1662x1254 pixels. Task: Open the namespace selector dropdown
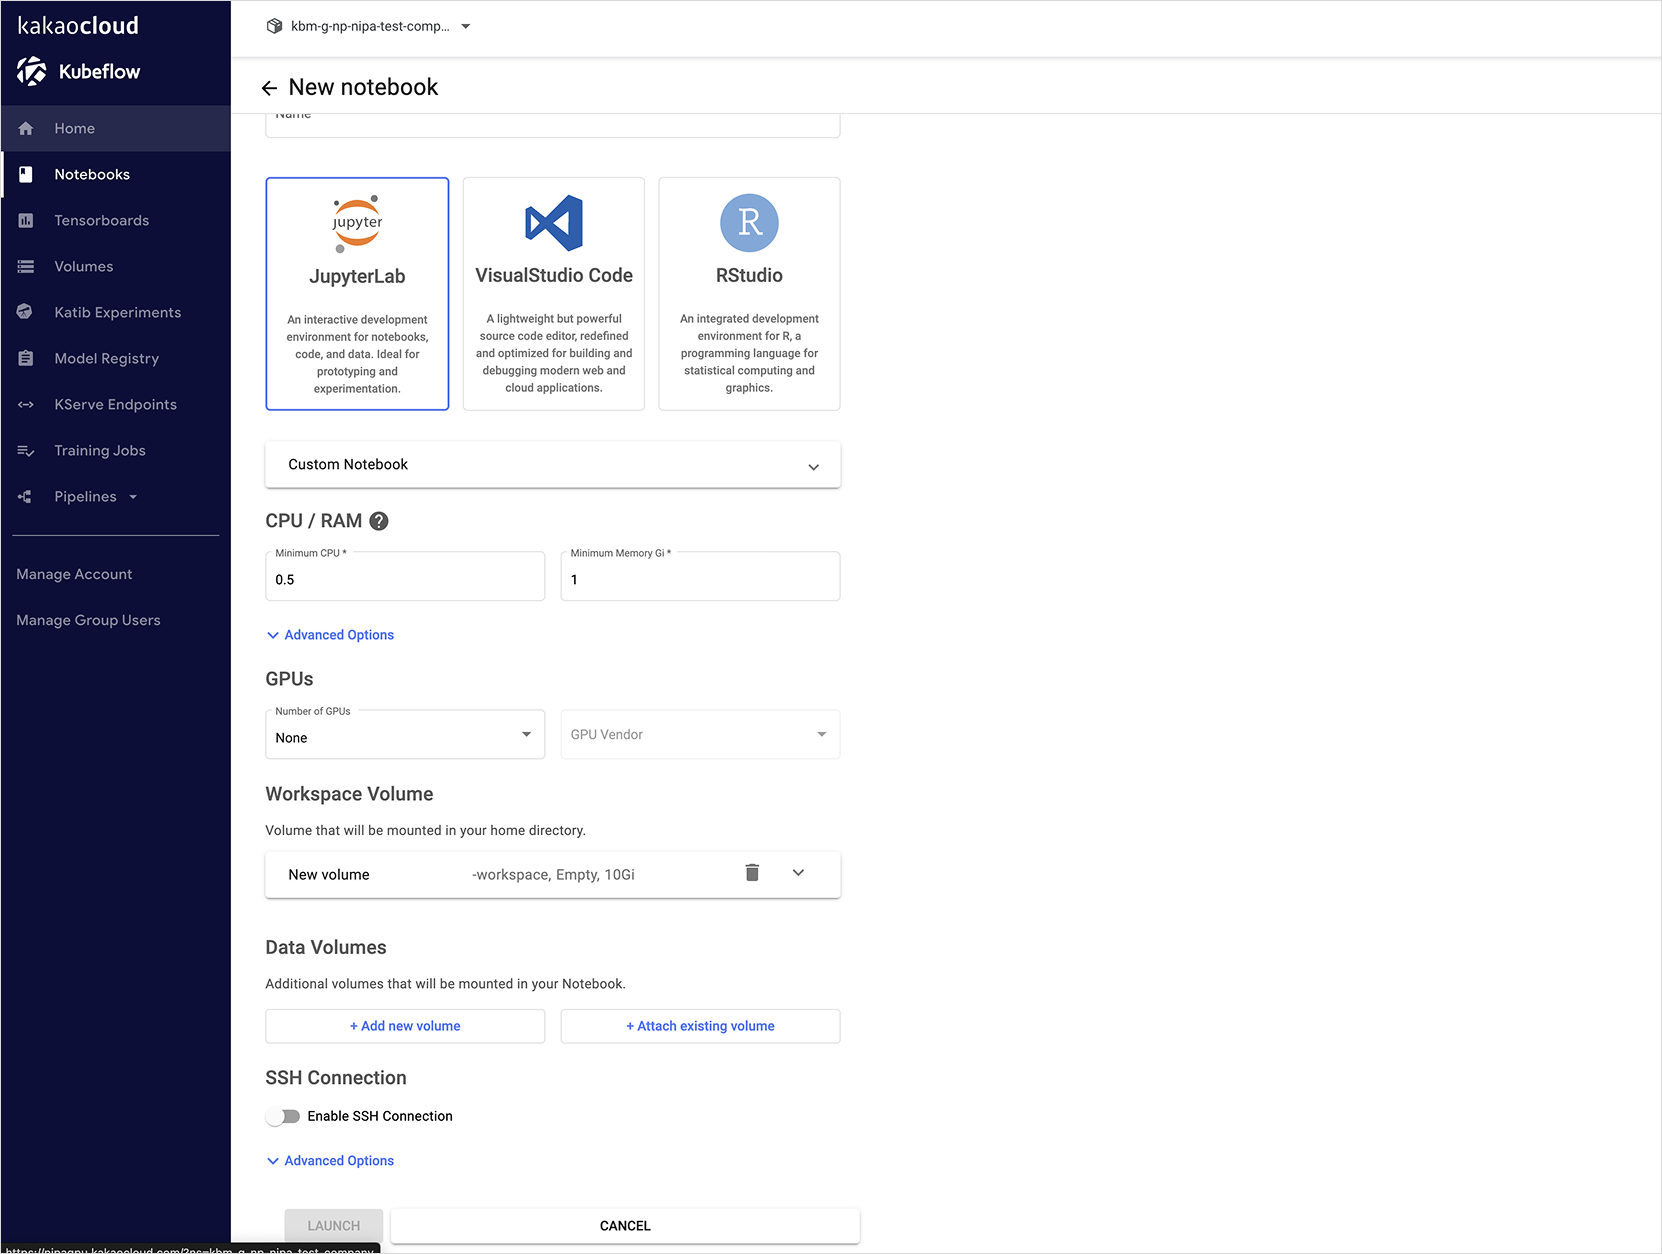370,26
